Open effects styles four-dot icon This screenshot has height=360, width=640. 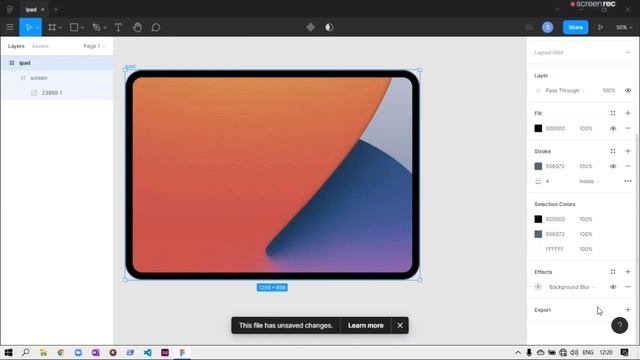click(613, 272)
